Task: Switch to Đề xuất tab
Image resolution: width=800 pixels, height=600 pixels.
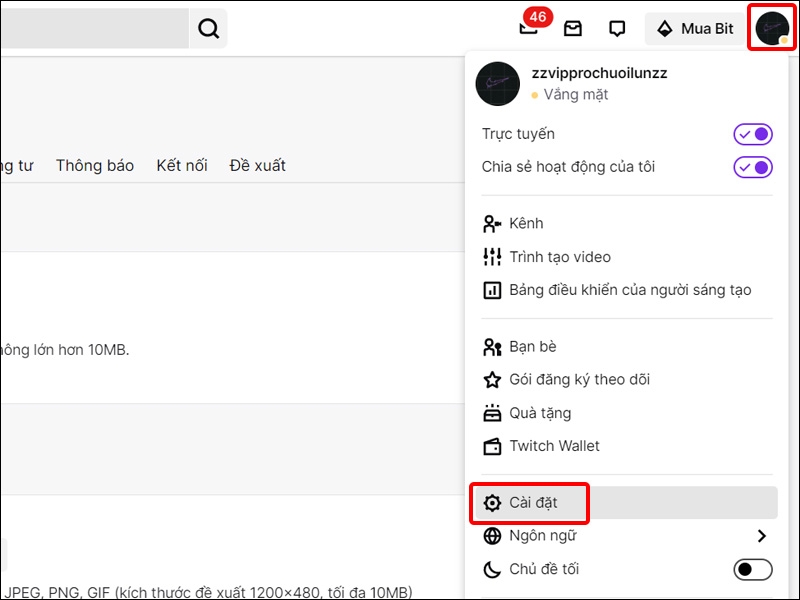Action: pos(257,165)
